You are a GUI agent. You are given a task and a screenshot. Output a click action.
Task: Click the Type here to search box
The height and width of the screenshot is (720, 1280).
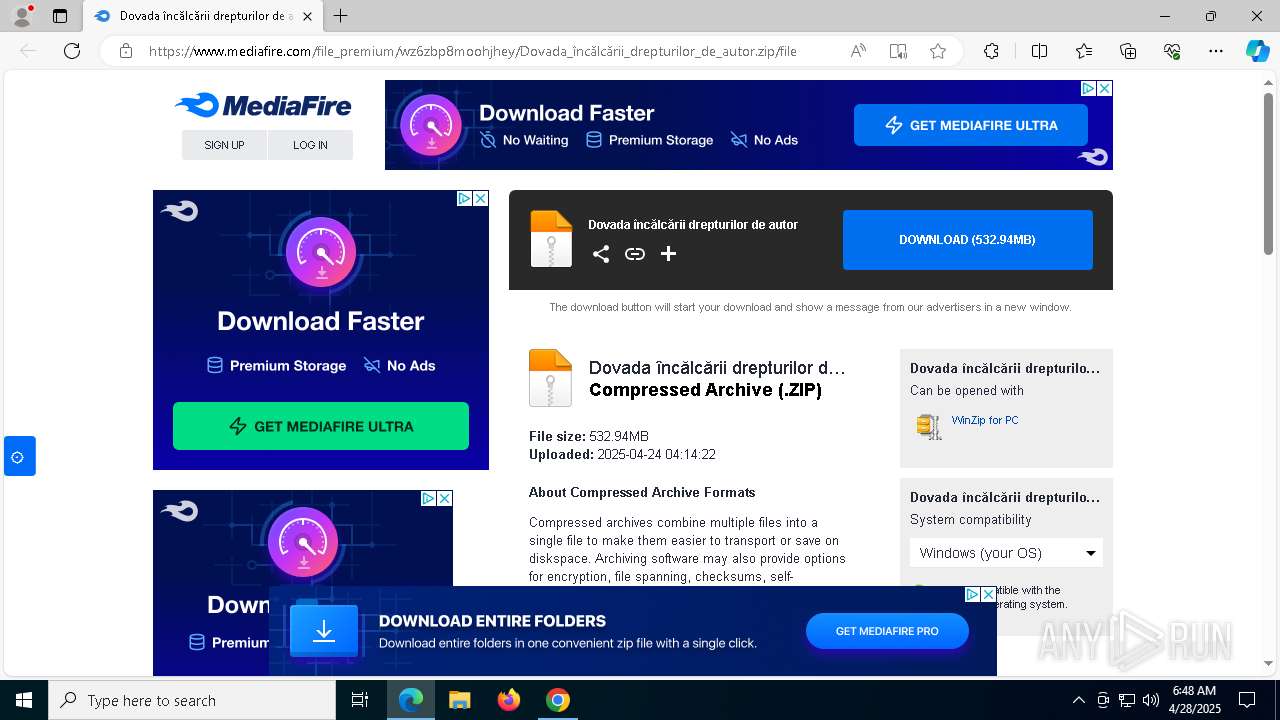tap(192, 700)
